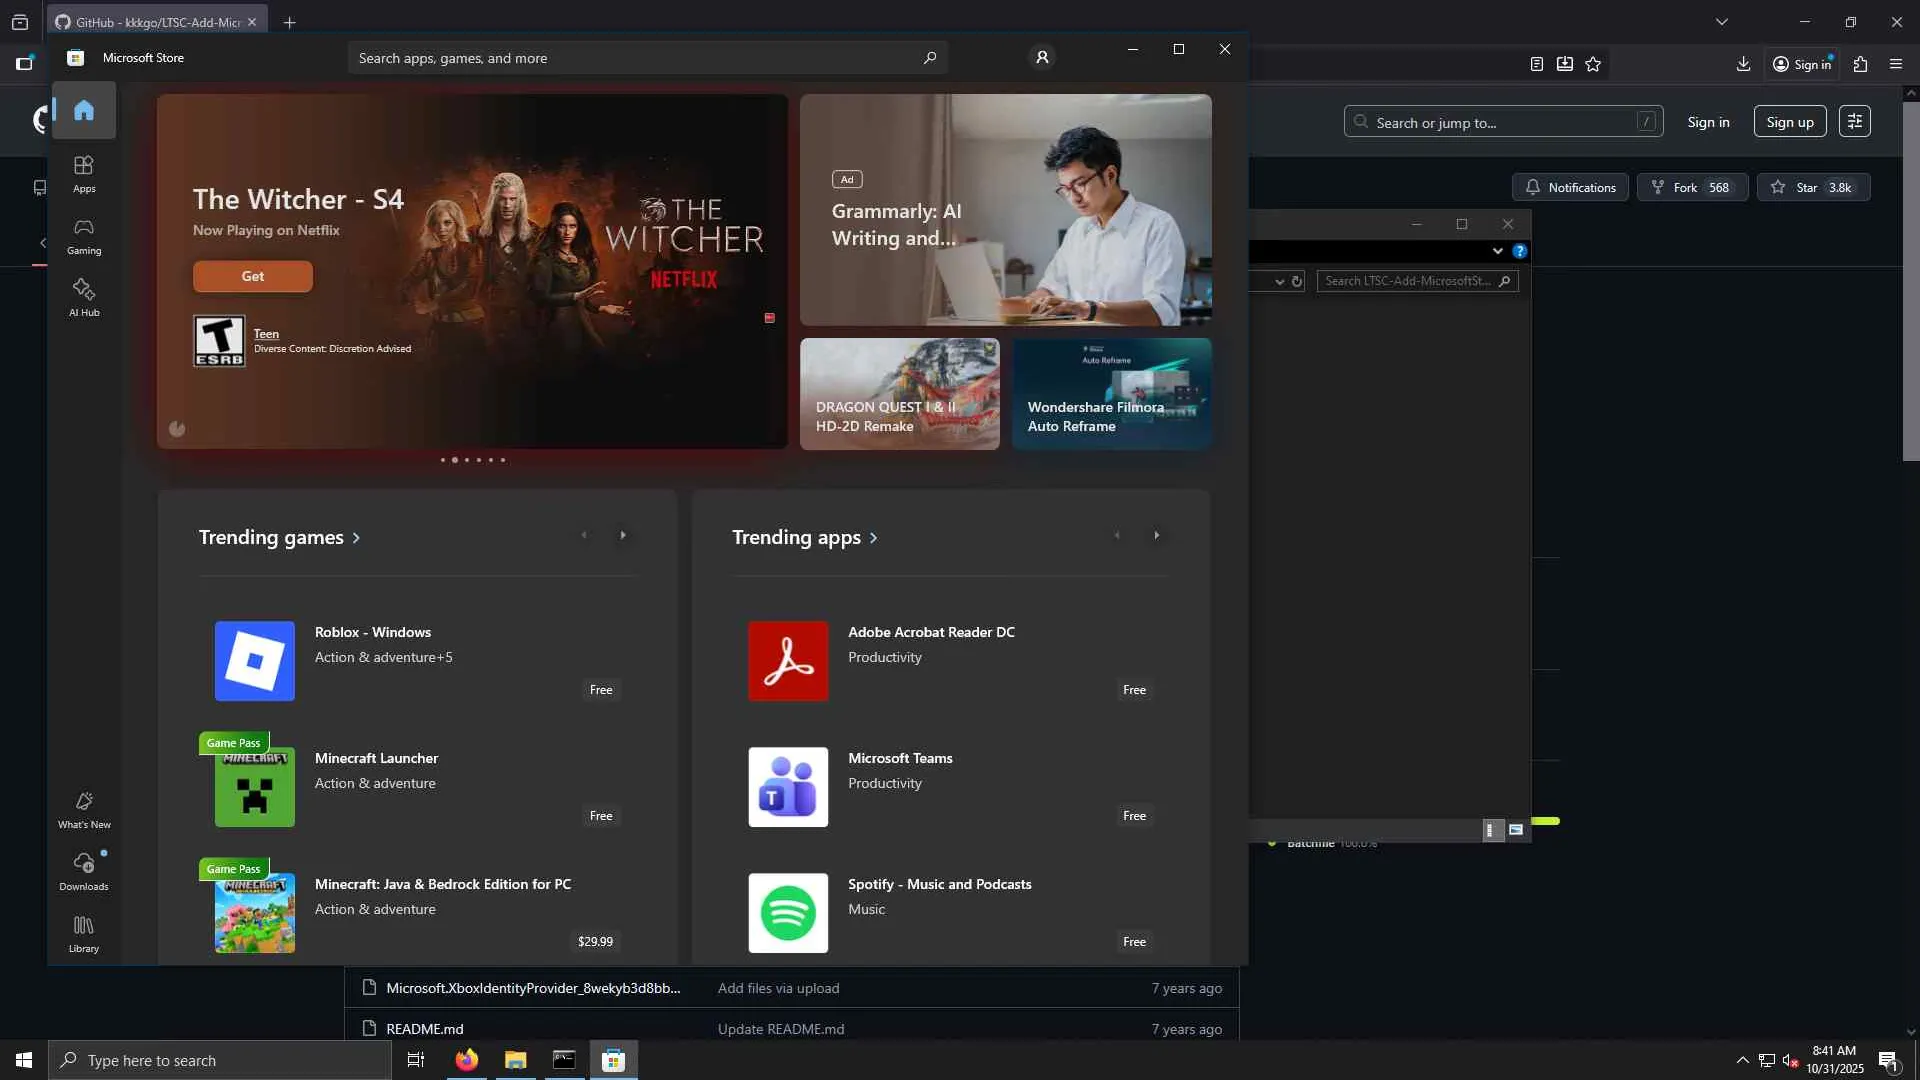Select the first carousel page dot

[x=443, y=460]
